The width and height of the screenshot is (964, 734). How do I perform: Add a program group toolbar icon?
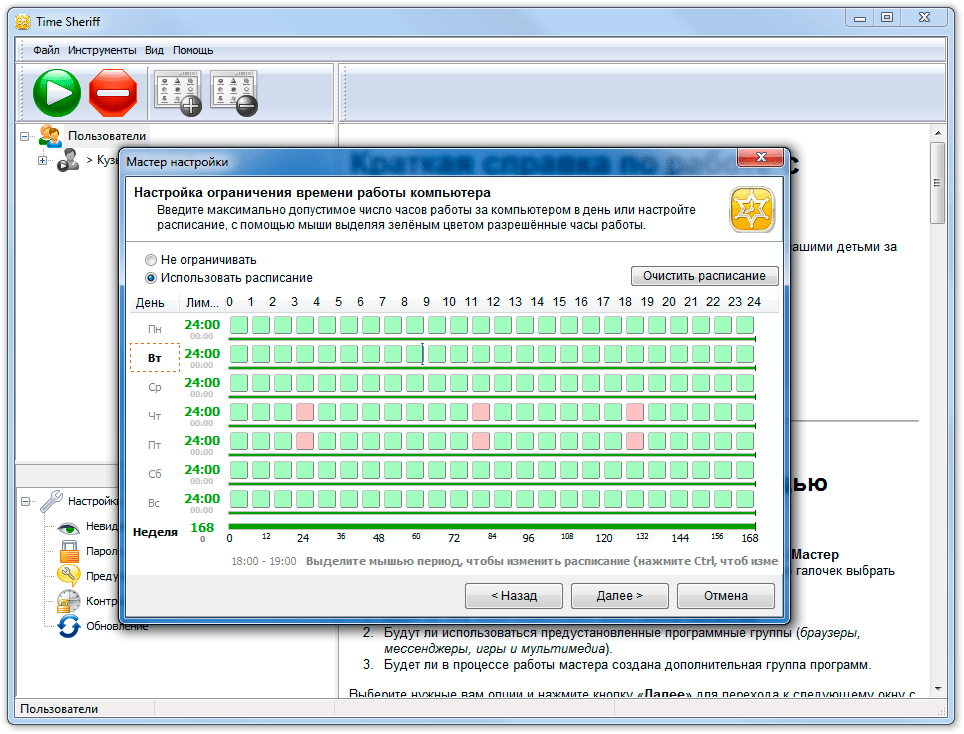(x=178, y=93)
